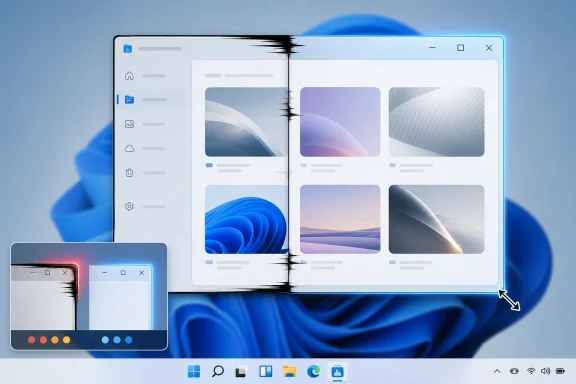Pick the yellow dot in the inset preview
Image resolution: width=576 pixels, height=384 pixels.
[x=66, y=340]
